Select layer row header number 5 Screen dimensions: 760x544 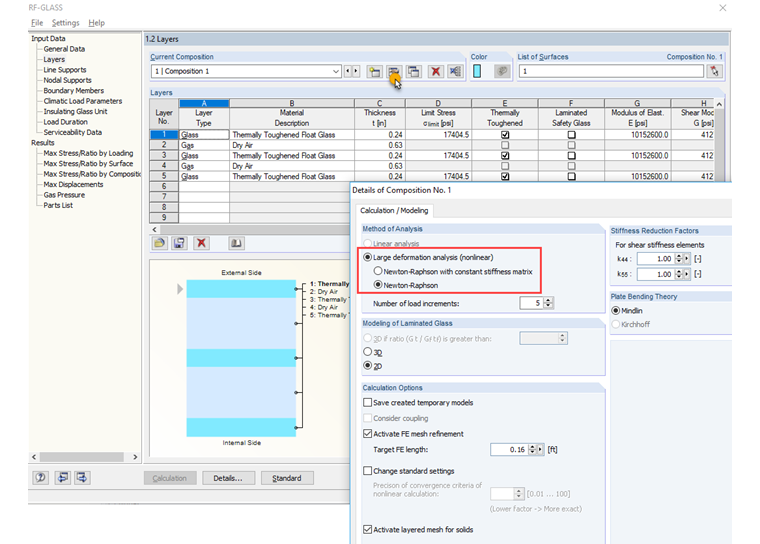(x=164, y=176)
